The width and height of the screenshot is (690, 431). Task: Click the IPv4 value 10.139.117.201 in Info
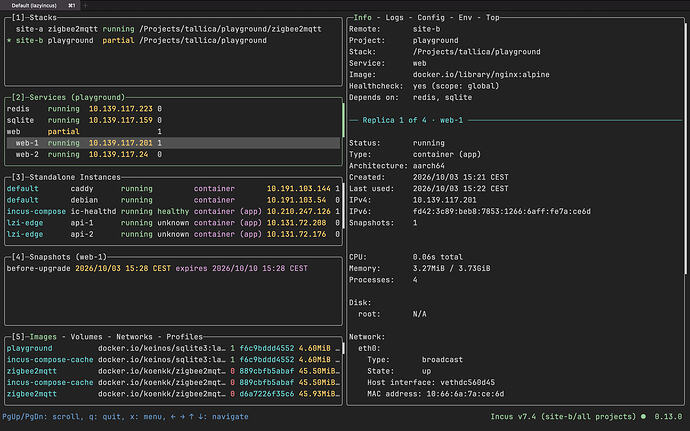[444, 200]
